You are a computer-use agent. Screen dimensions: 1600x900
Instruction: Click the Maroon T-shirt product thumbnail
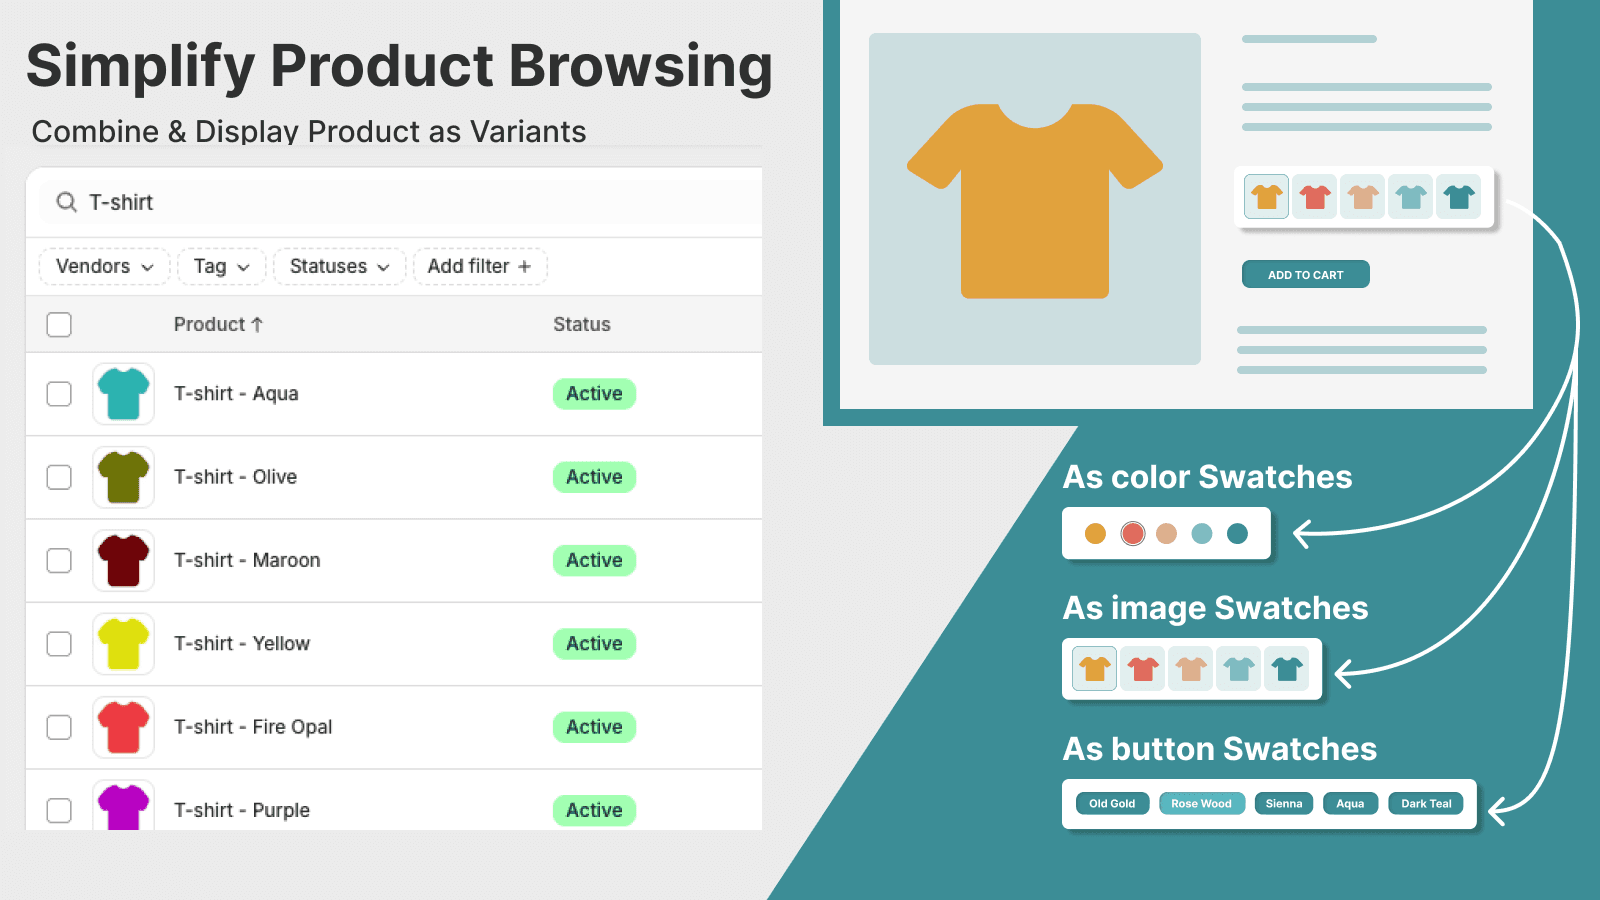click(x=124, y=560)
